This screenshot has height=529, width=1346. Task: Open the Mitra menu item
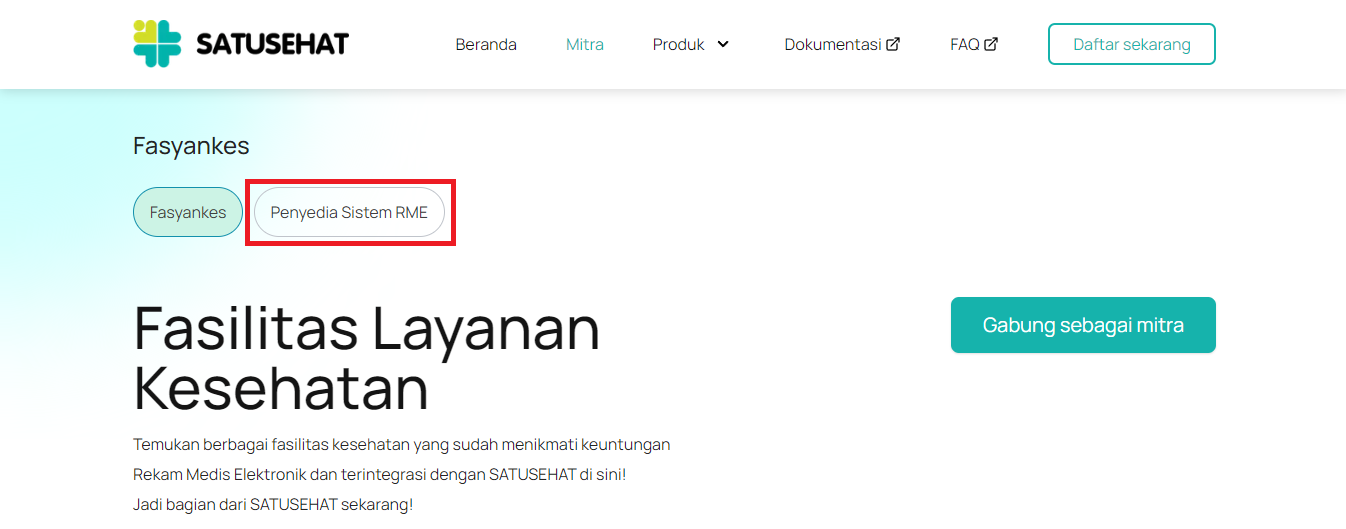(585, 44)
